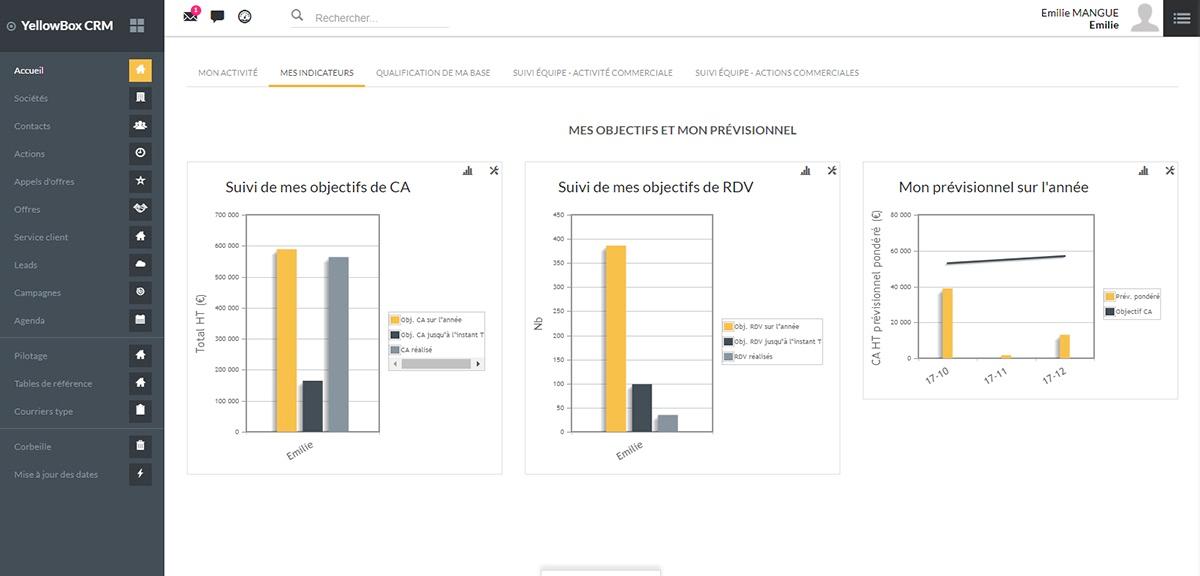Click the Actions clock icon
This screenshot has width=1200, height=576.
[x=141, y=153]
